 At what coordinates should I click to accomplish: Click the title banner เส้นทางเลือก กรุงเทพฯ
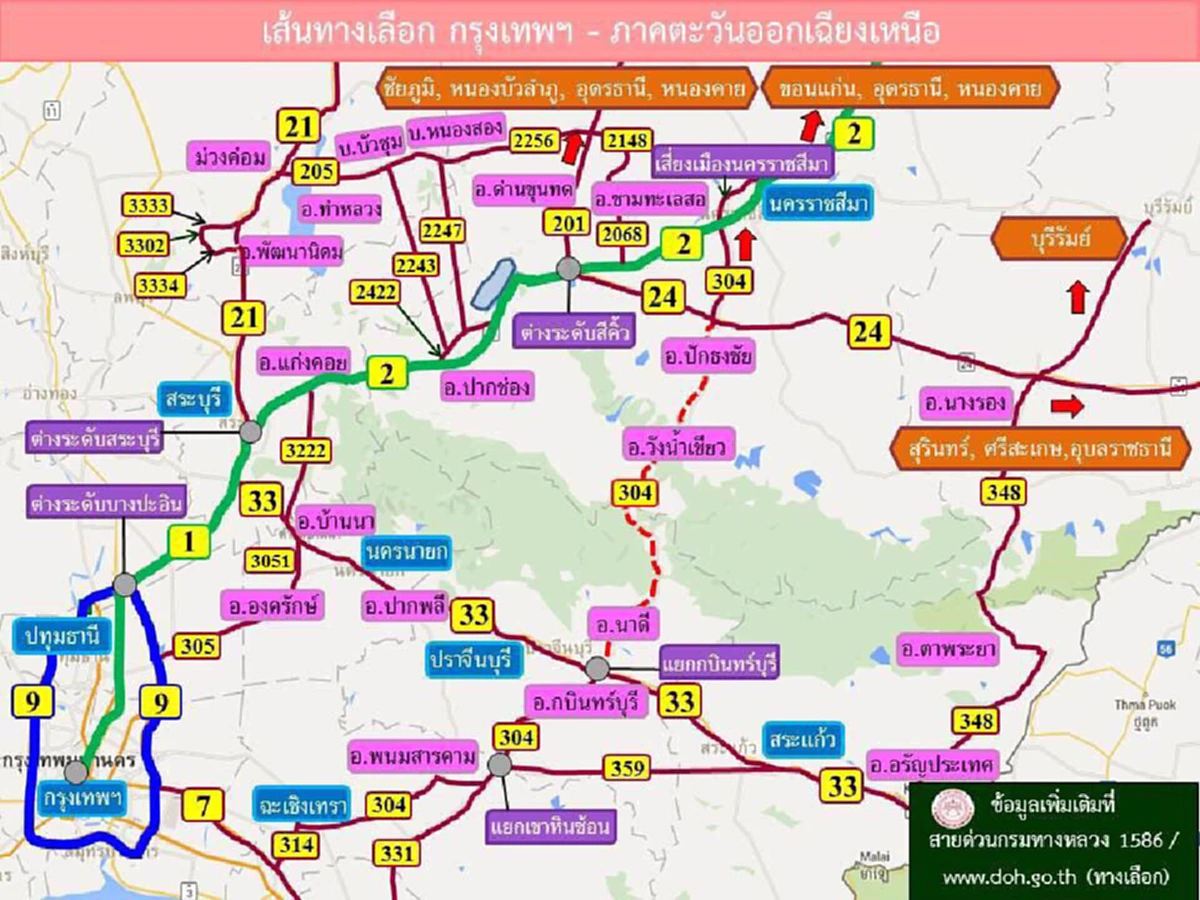pos(600,31)
